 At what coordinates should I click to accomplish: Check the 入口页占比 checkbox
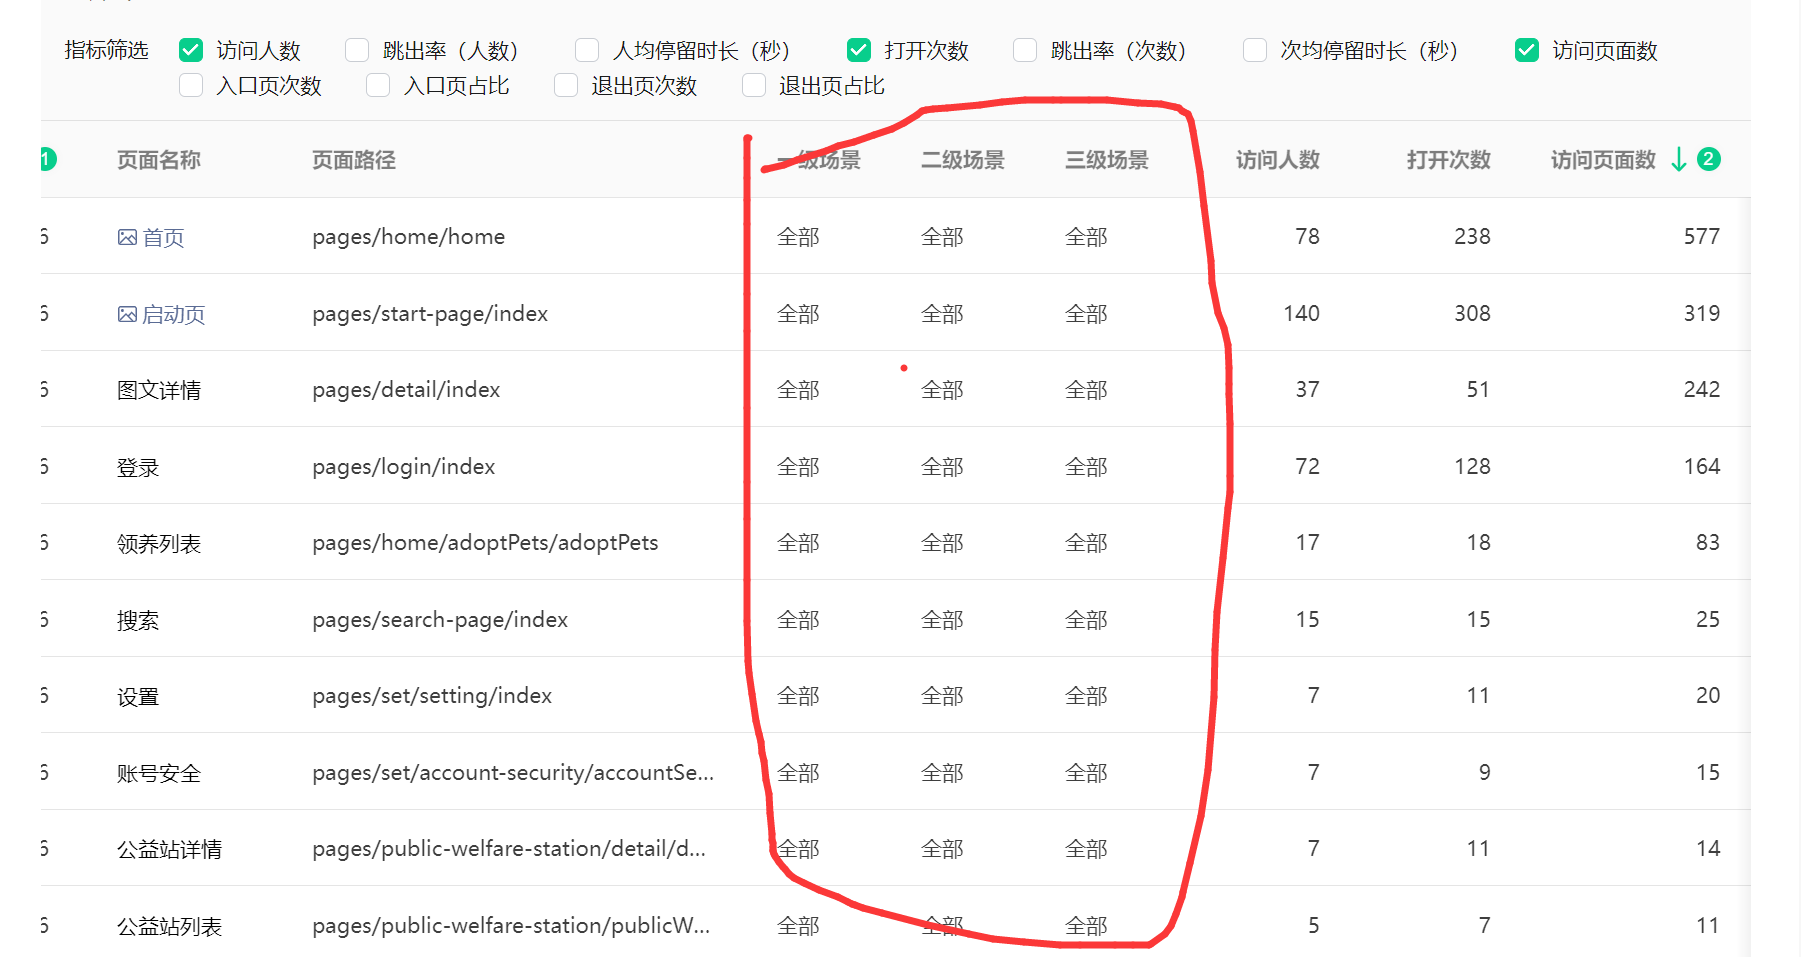tap(378, 86)
